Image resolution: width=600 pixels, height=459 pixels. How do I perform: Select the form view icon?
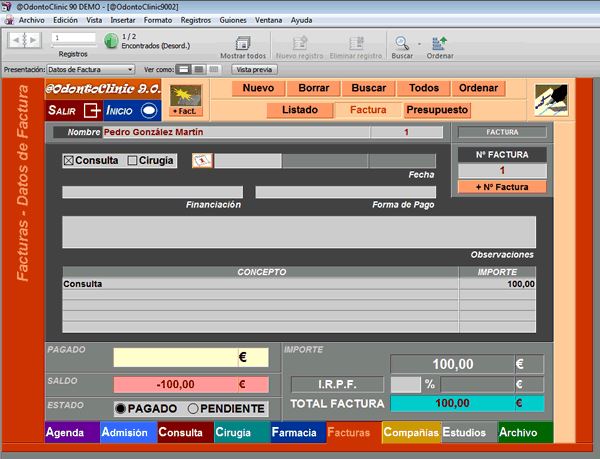pyautogui.click(x=184, y=70)
